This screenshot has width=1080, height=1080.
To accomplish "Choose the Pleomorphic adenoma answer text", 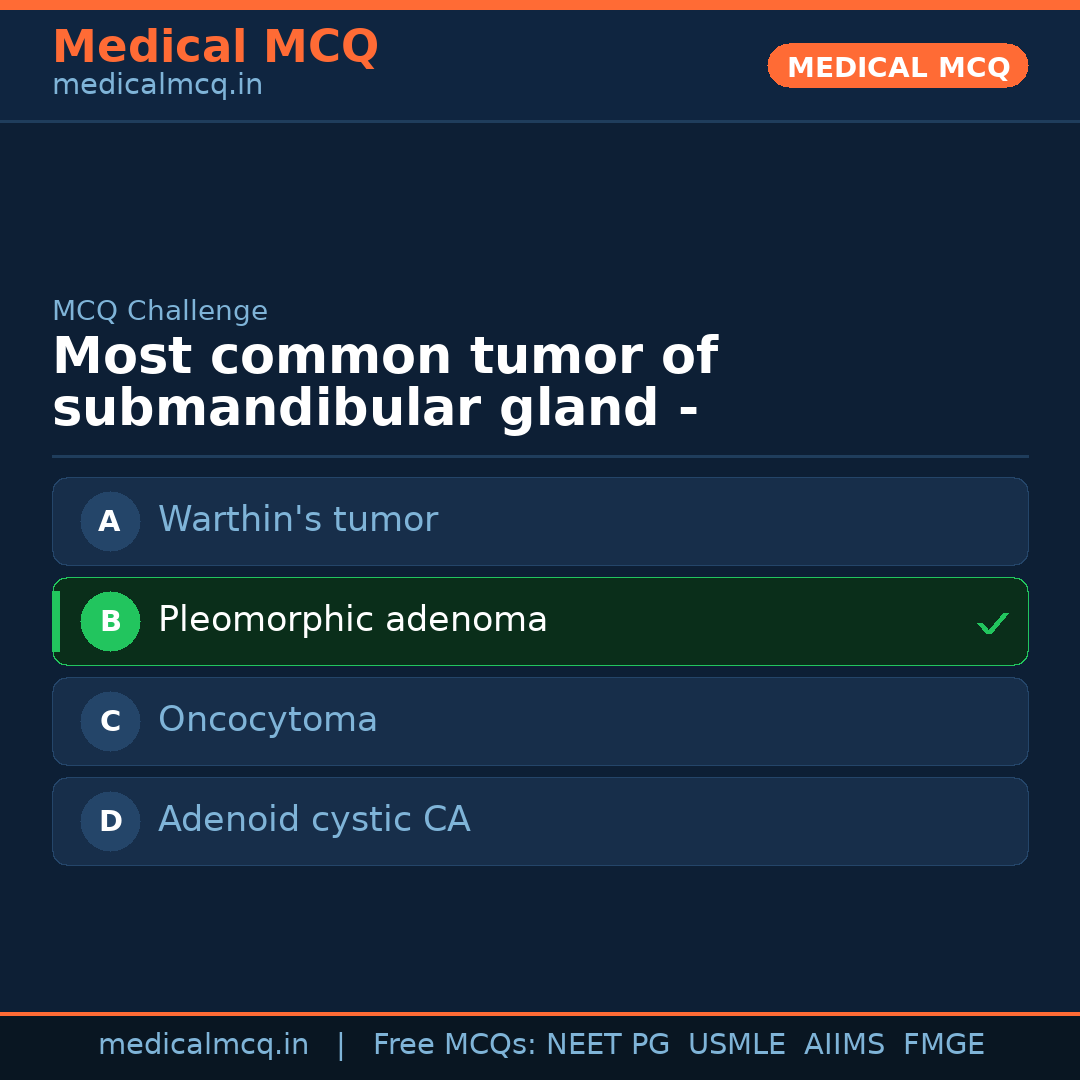I will [352, 620].
